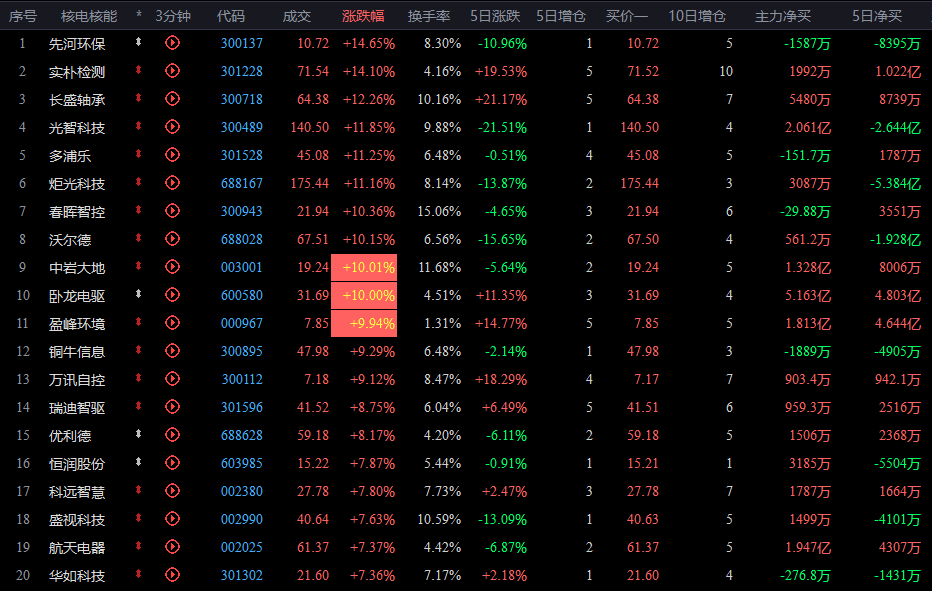Viewport: 932px width, 591px height.
Task: Click stock code 600580
Action: coord(241,295)
